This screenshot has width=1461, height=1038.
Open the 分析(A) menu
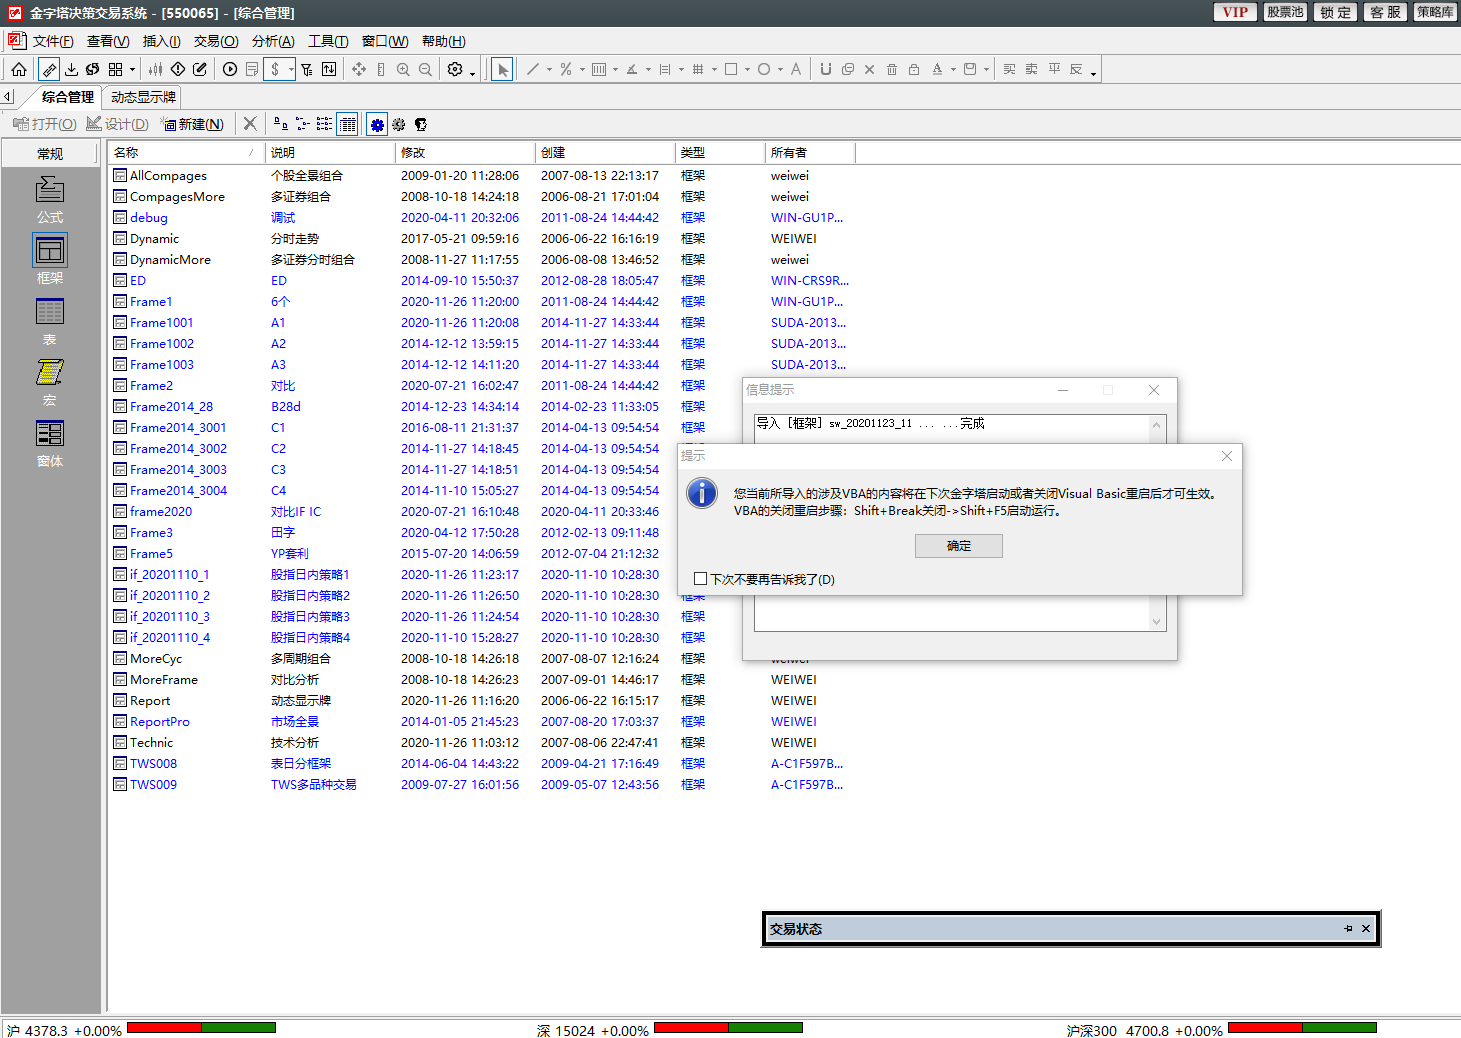click(273, 41)
